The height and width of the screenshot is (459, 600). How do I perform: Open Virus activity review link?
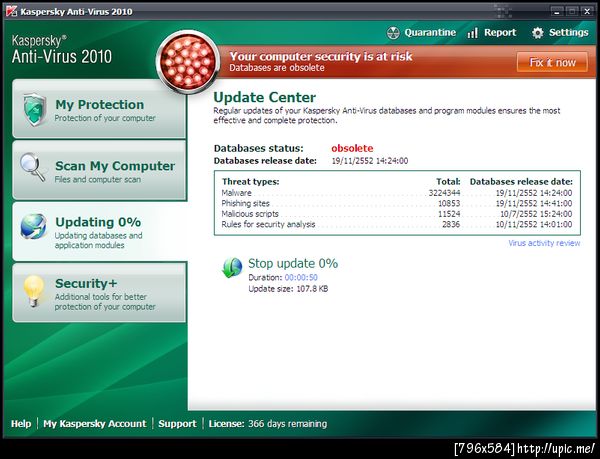[x=544, y=243]
